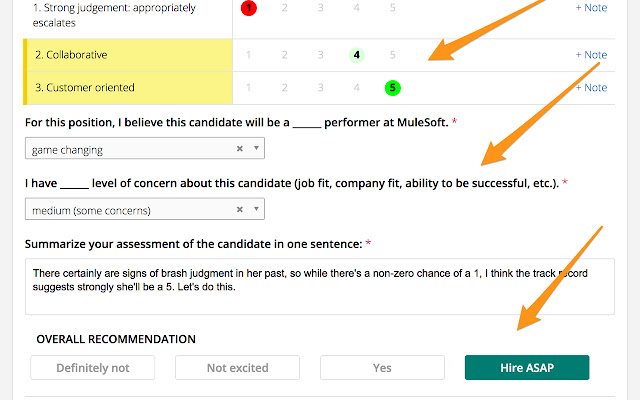Add a note to Collaborative row
640x400 pixels.
click(591, 55)
